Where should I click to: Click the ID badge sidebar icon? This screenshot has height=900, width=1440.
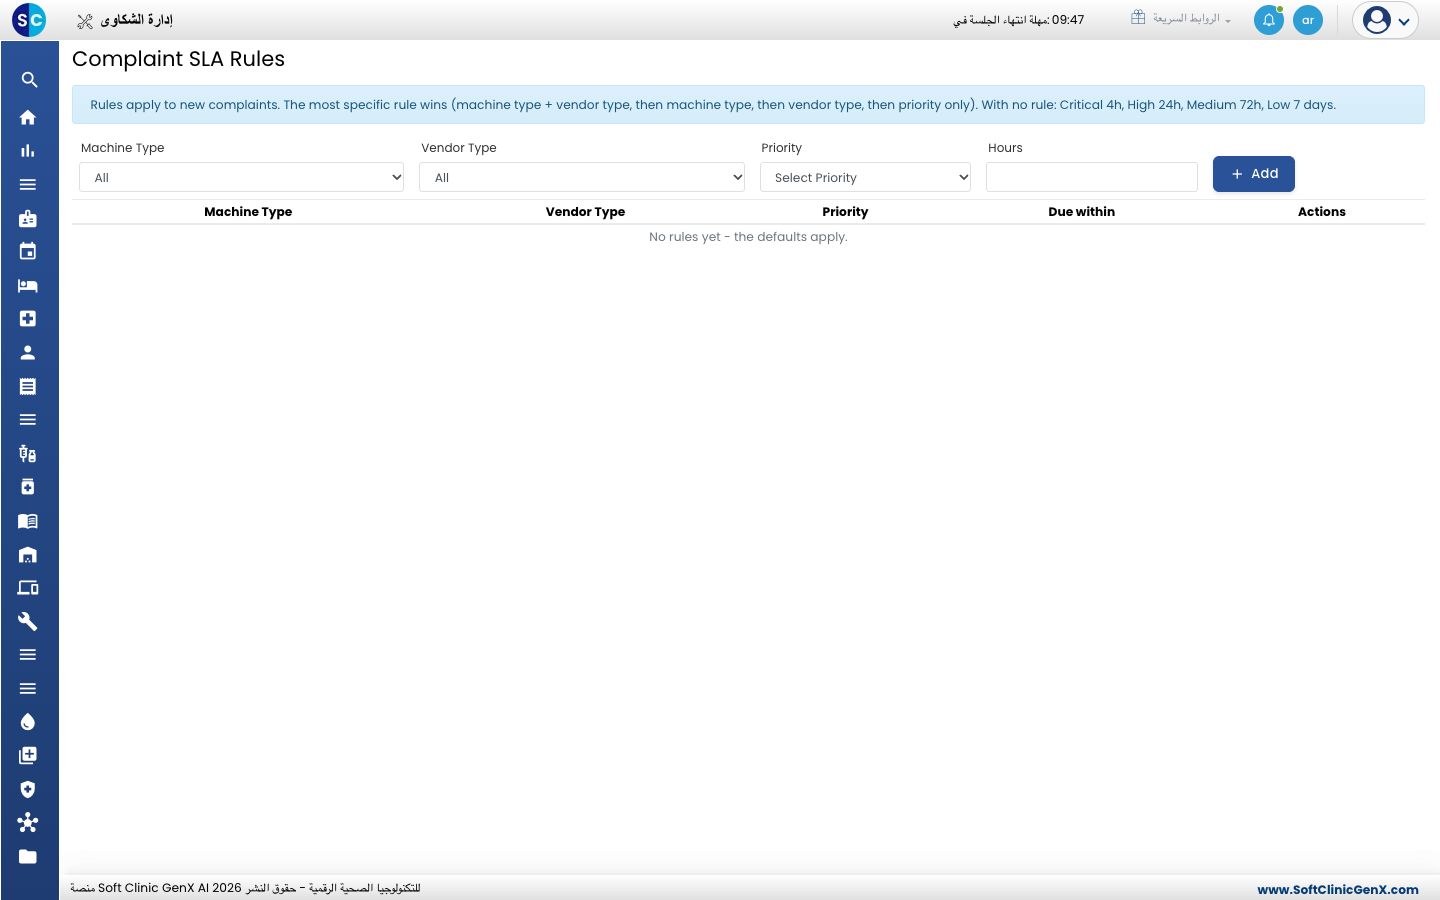point(28,219)
